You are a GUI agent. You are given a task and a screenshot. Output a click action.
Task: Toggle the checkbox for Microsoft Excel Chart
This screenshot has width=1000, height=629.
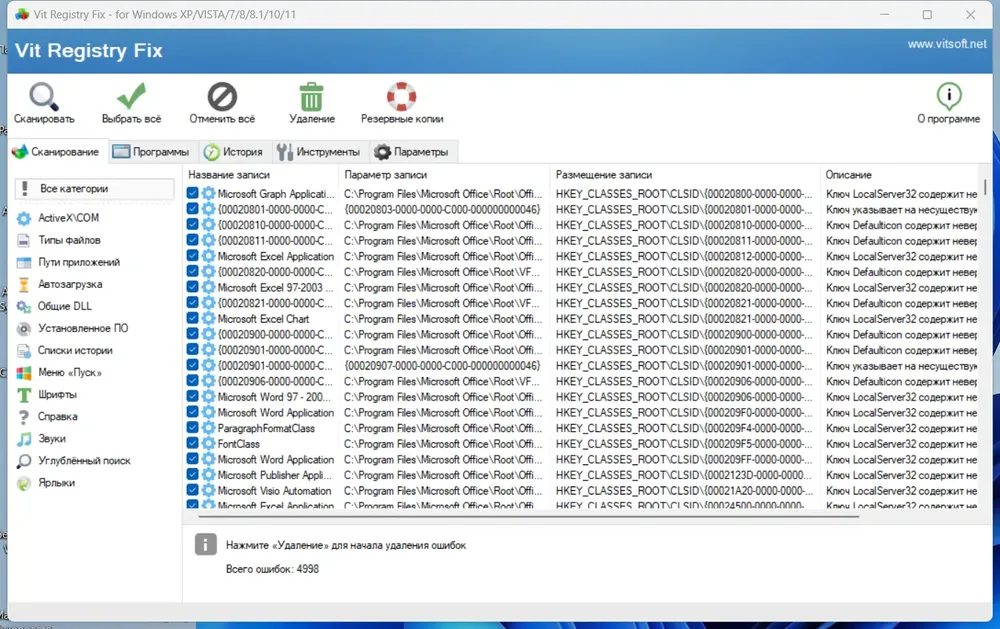coord(193,319)
